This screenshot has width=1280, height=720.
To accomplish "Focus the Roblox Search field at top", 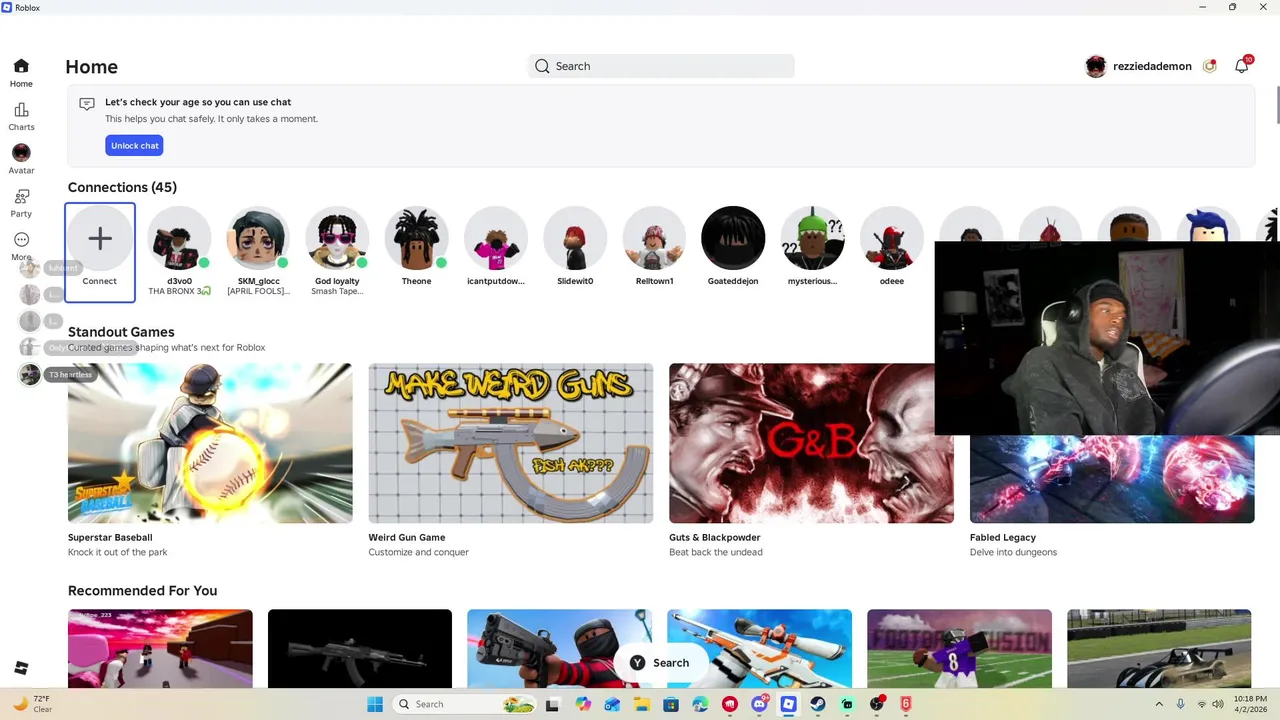I will (661, 66).
